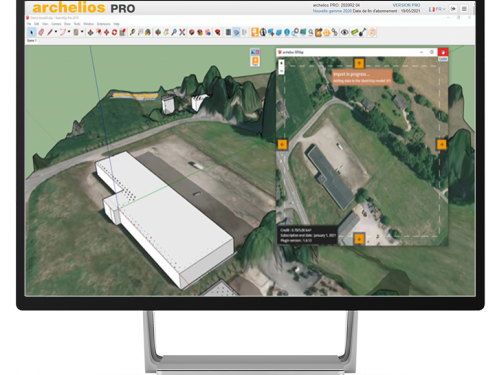The height and width of the screenshot is (375, 495).
Task: Switch to the Scene 1 tab
Action: (32, 40)
